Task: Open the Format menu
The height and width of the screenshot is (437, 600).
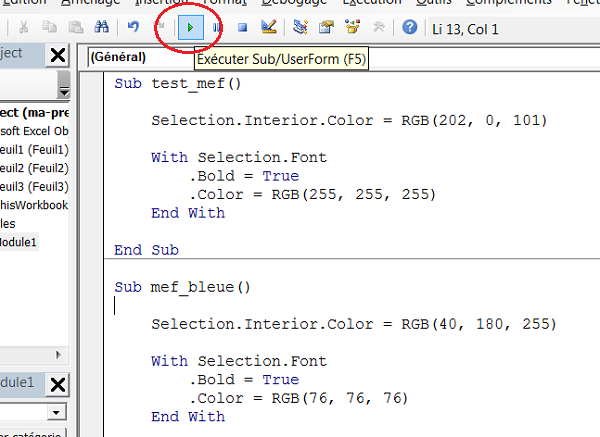Action: coord(225,2)
